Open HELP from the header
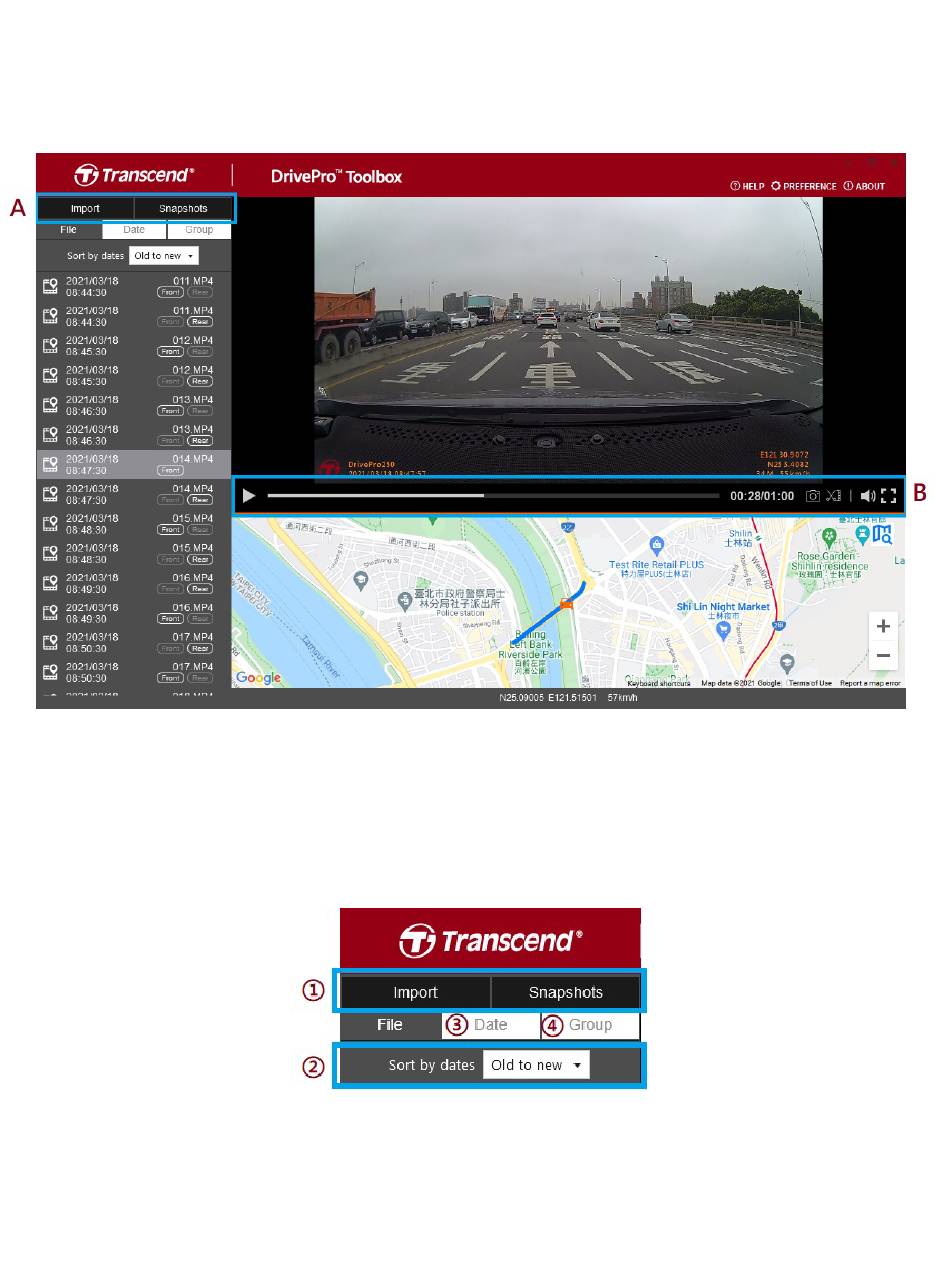950x1267 pixels. coord(747,186)
